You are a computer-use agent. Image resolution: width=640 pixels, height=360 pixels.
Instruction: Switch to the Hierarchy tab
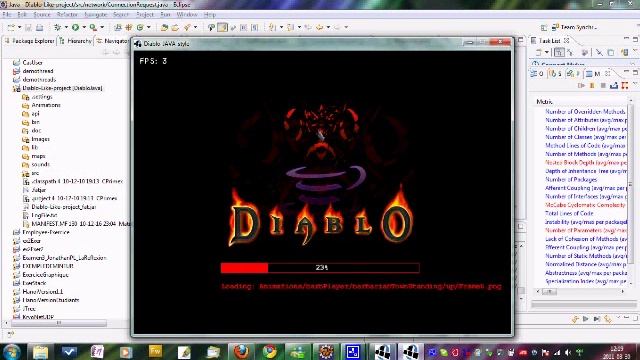coord(76,41)
